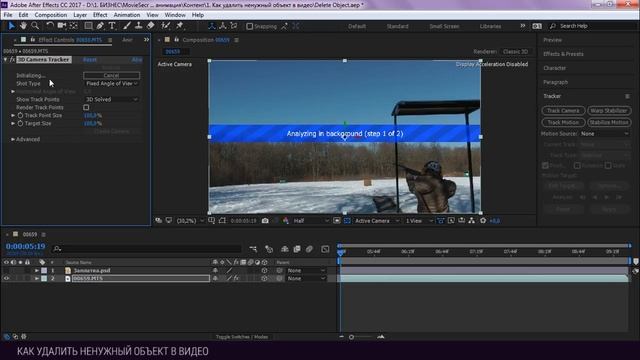Toggle visibility eye of 00659.MTS layer
The height and width of the screenshot is (360, 640).
coord(7,278)
